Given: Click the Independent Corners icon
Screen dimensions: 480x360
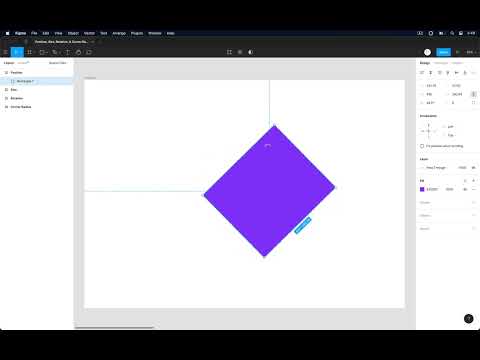Looking at the screenshot, I should tap(473, 103).
